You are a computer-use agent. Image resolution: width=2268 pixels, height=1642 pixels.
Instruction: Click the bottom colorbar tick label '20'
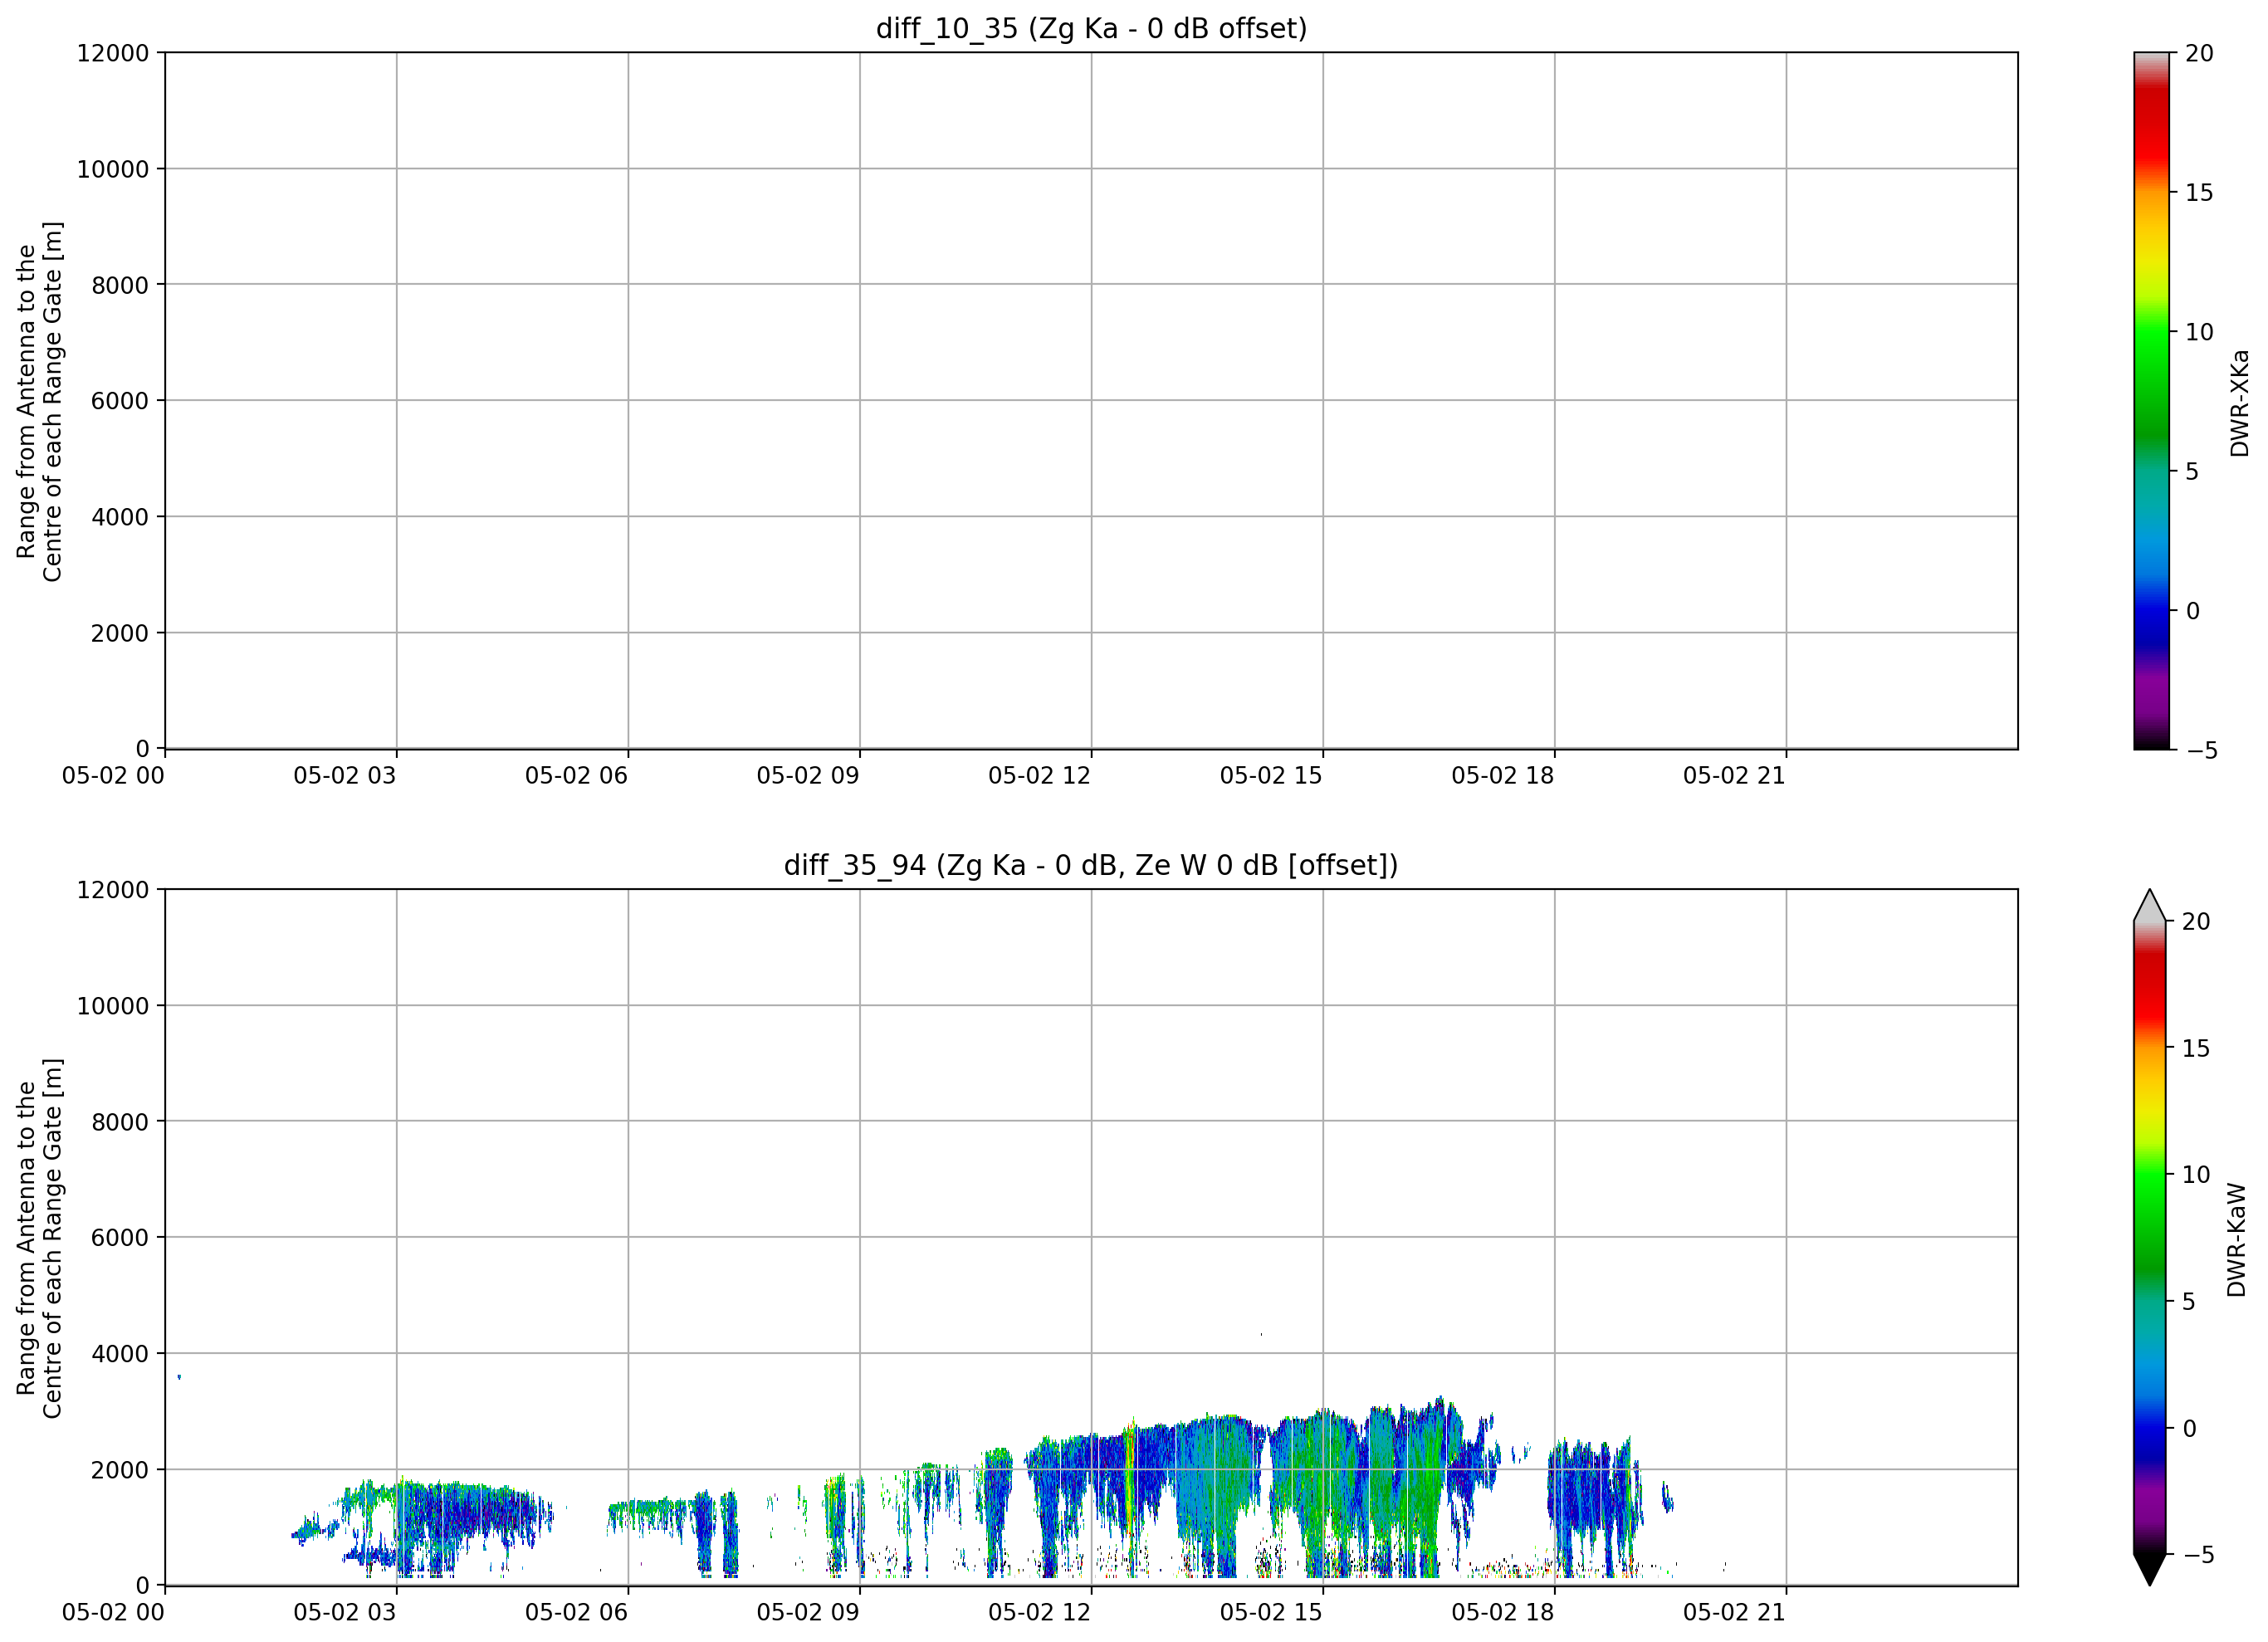tap(2195, 922)
